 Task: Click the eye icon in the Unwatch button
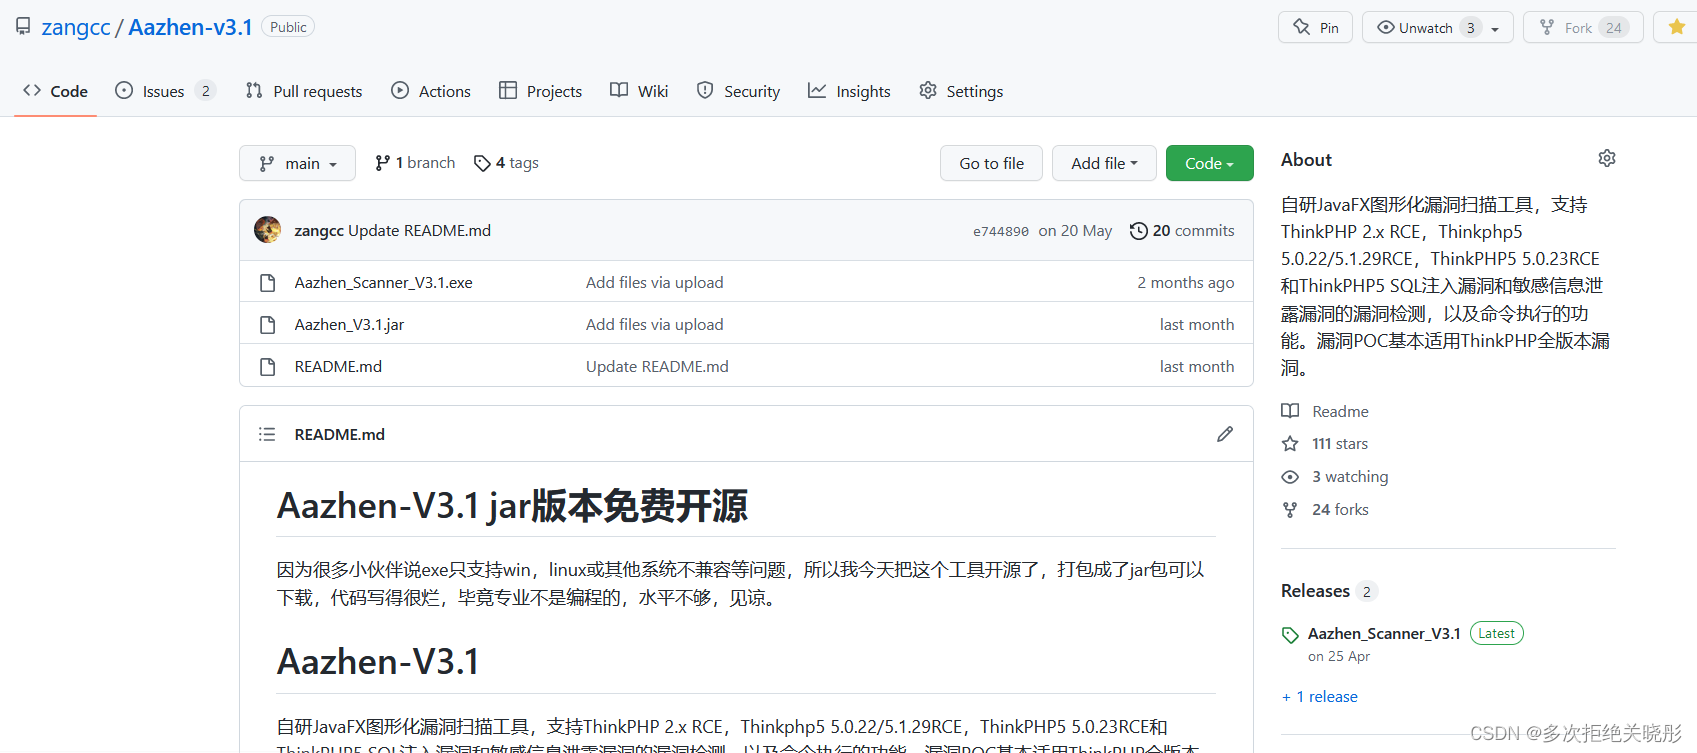pyautogui.click(x=1386, y=27)
